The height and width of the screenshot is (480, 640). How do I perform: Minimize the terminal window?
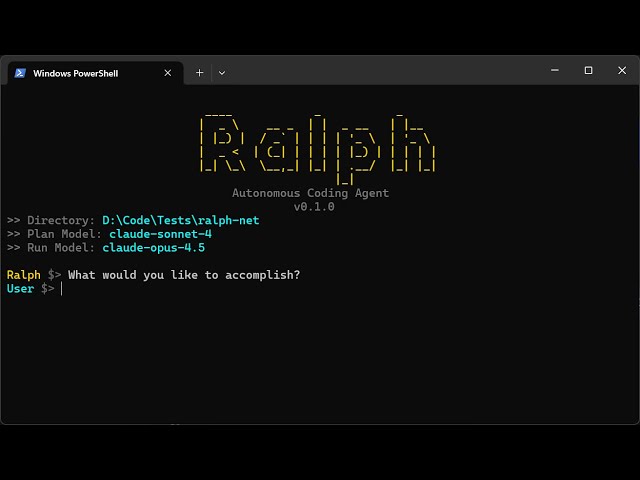[555, 70]
